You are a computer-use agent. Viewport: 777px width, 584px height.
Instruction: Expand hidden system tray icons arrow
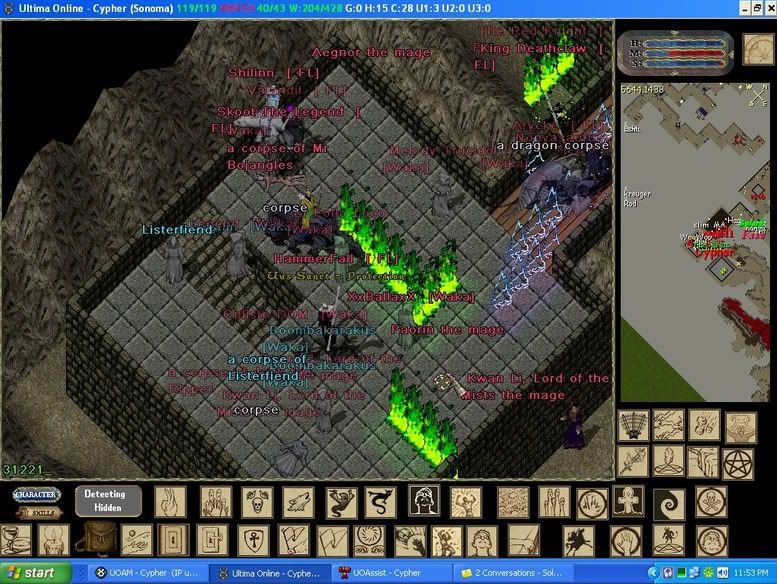(653, 573)
